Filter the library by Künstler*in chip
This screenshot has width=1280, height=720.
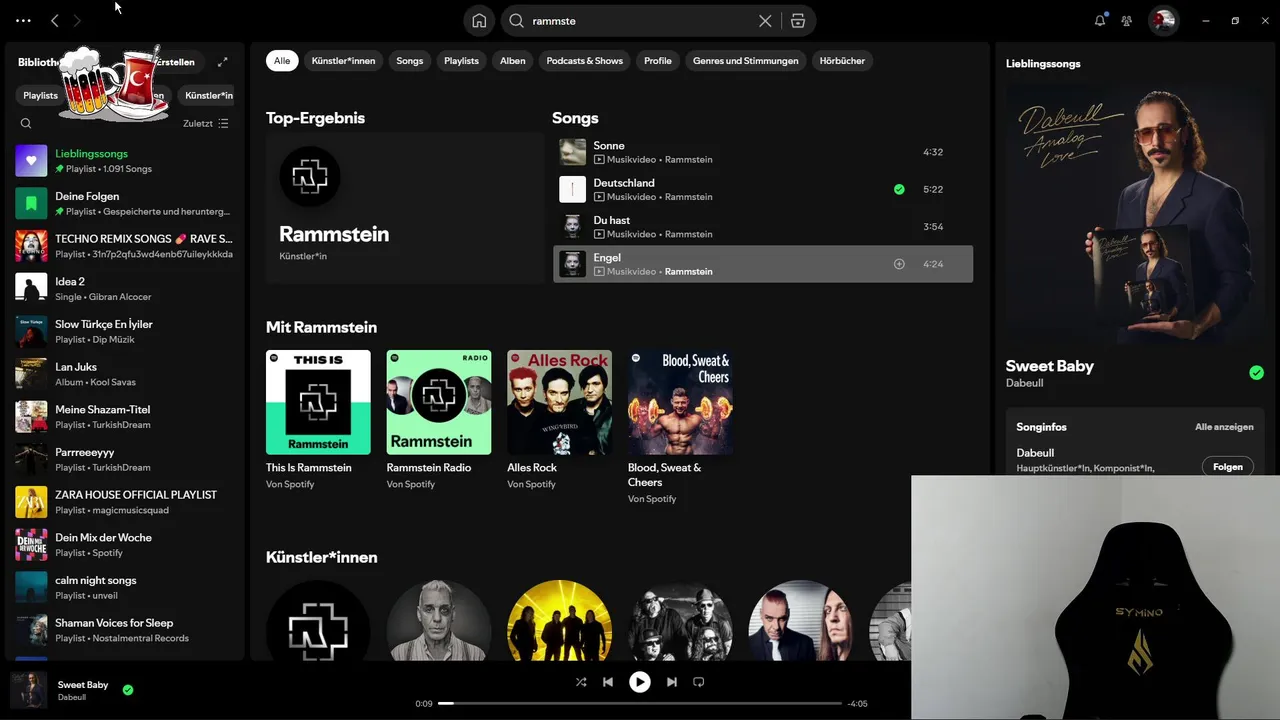tap(209, 96)
